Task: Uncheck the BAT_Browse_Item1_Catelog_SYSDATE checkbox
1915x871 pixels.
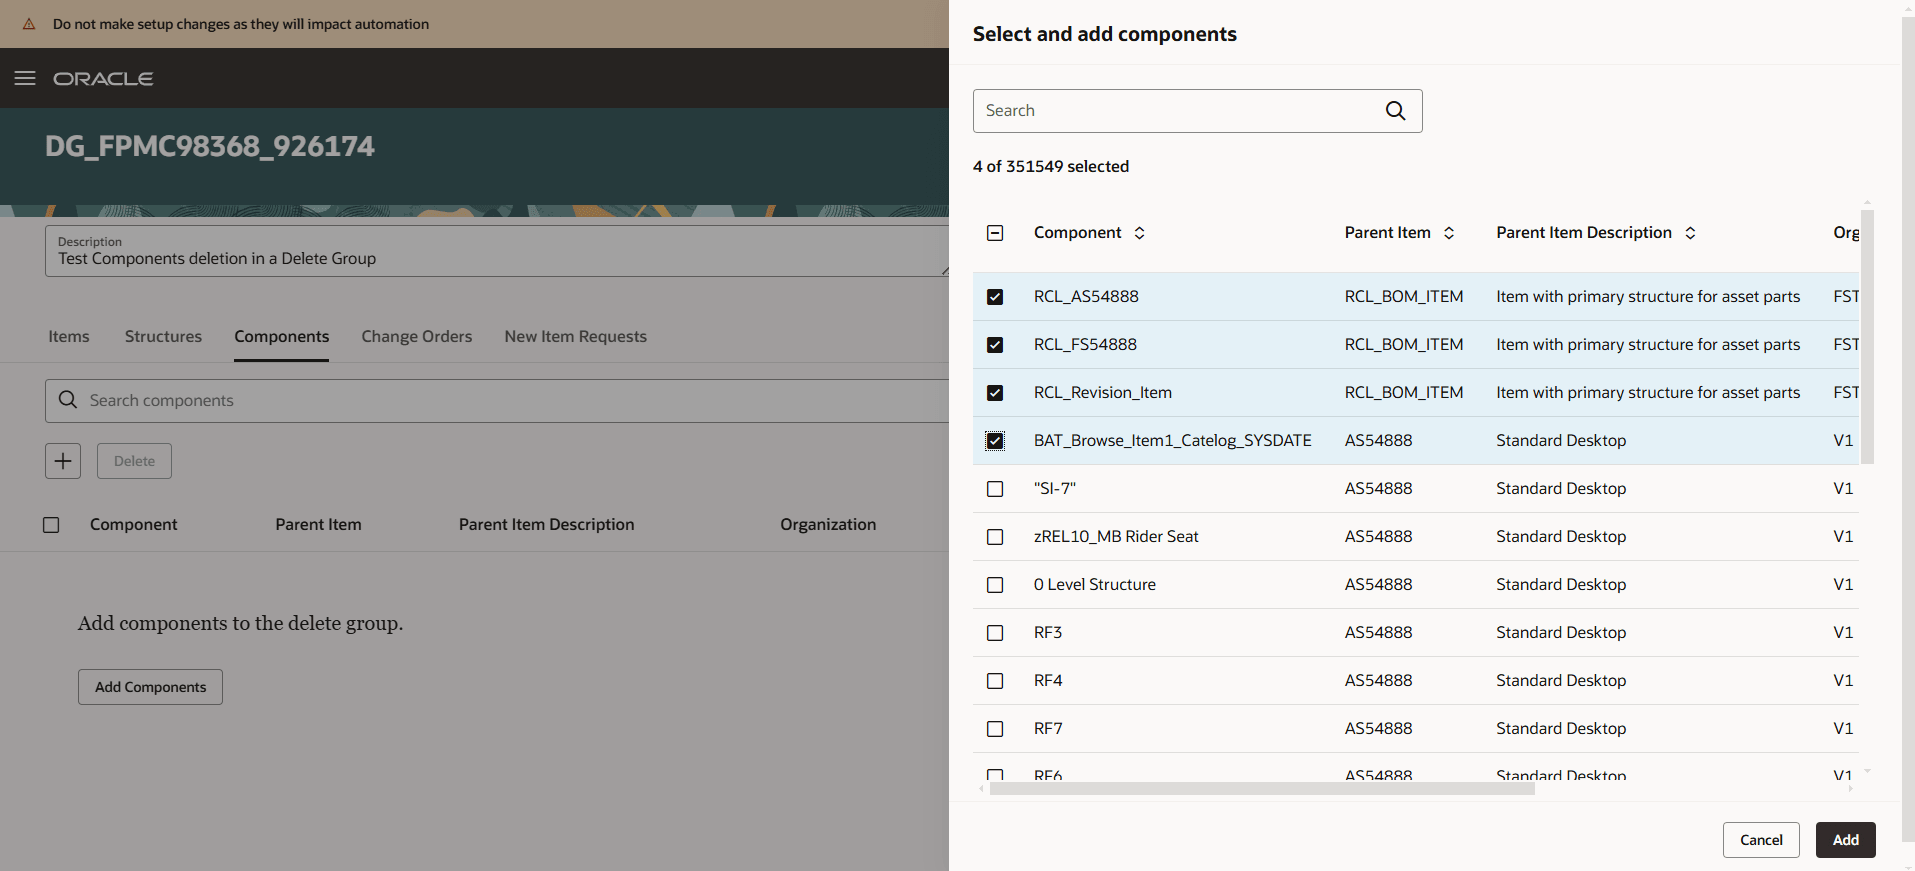Action: [995, 441]
